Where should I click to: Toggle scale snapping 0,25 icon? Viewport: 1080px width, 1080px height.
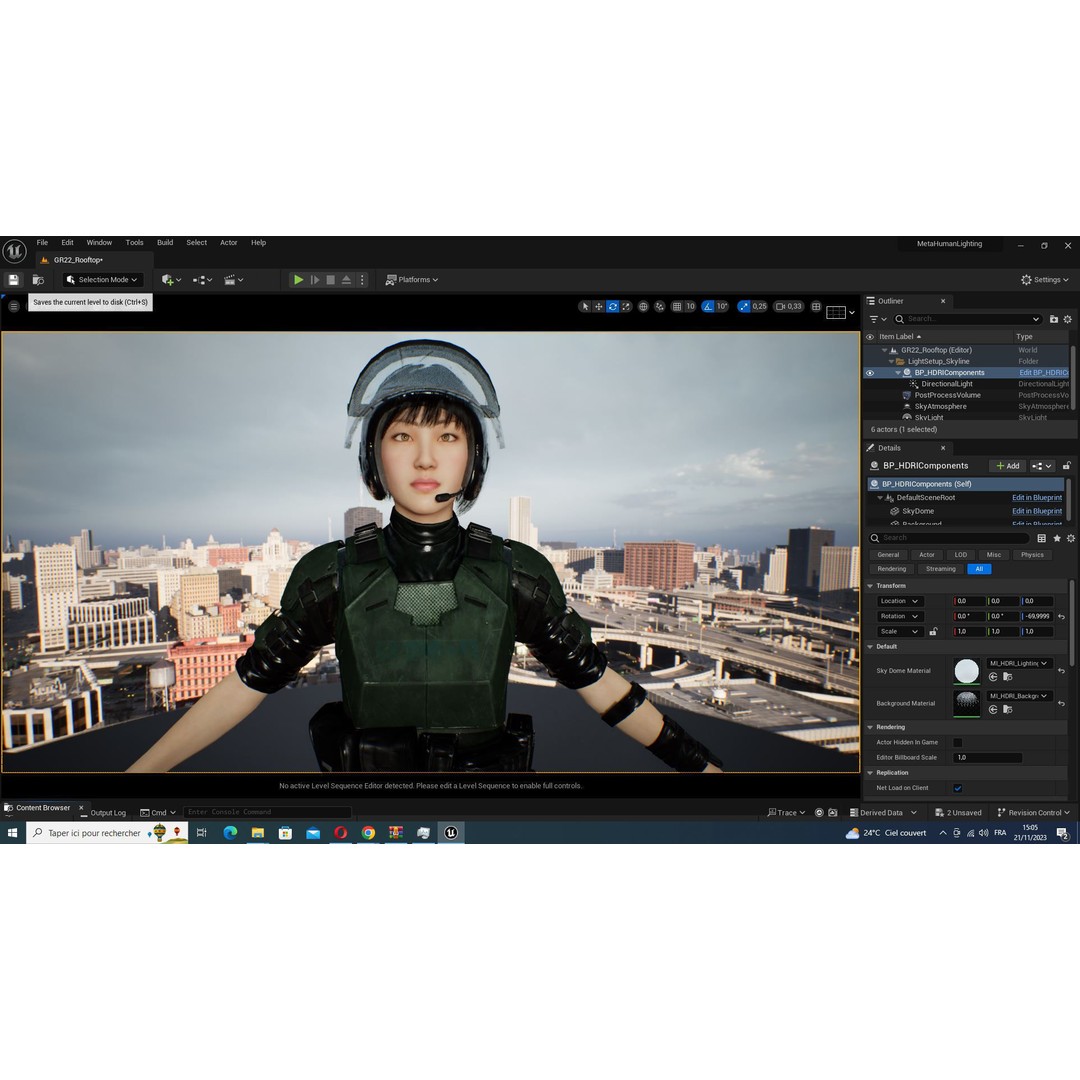pyautogui.click(x=744, y=307)
